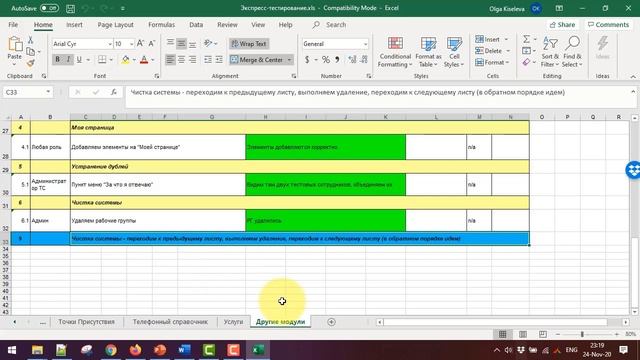Click the Copy icon
The image size is (640, 360).
coord(30,51)
